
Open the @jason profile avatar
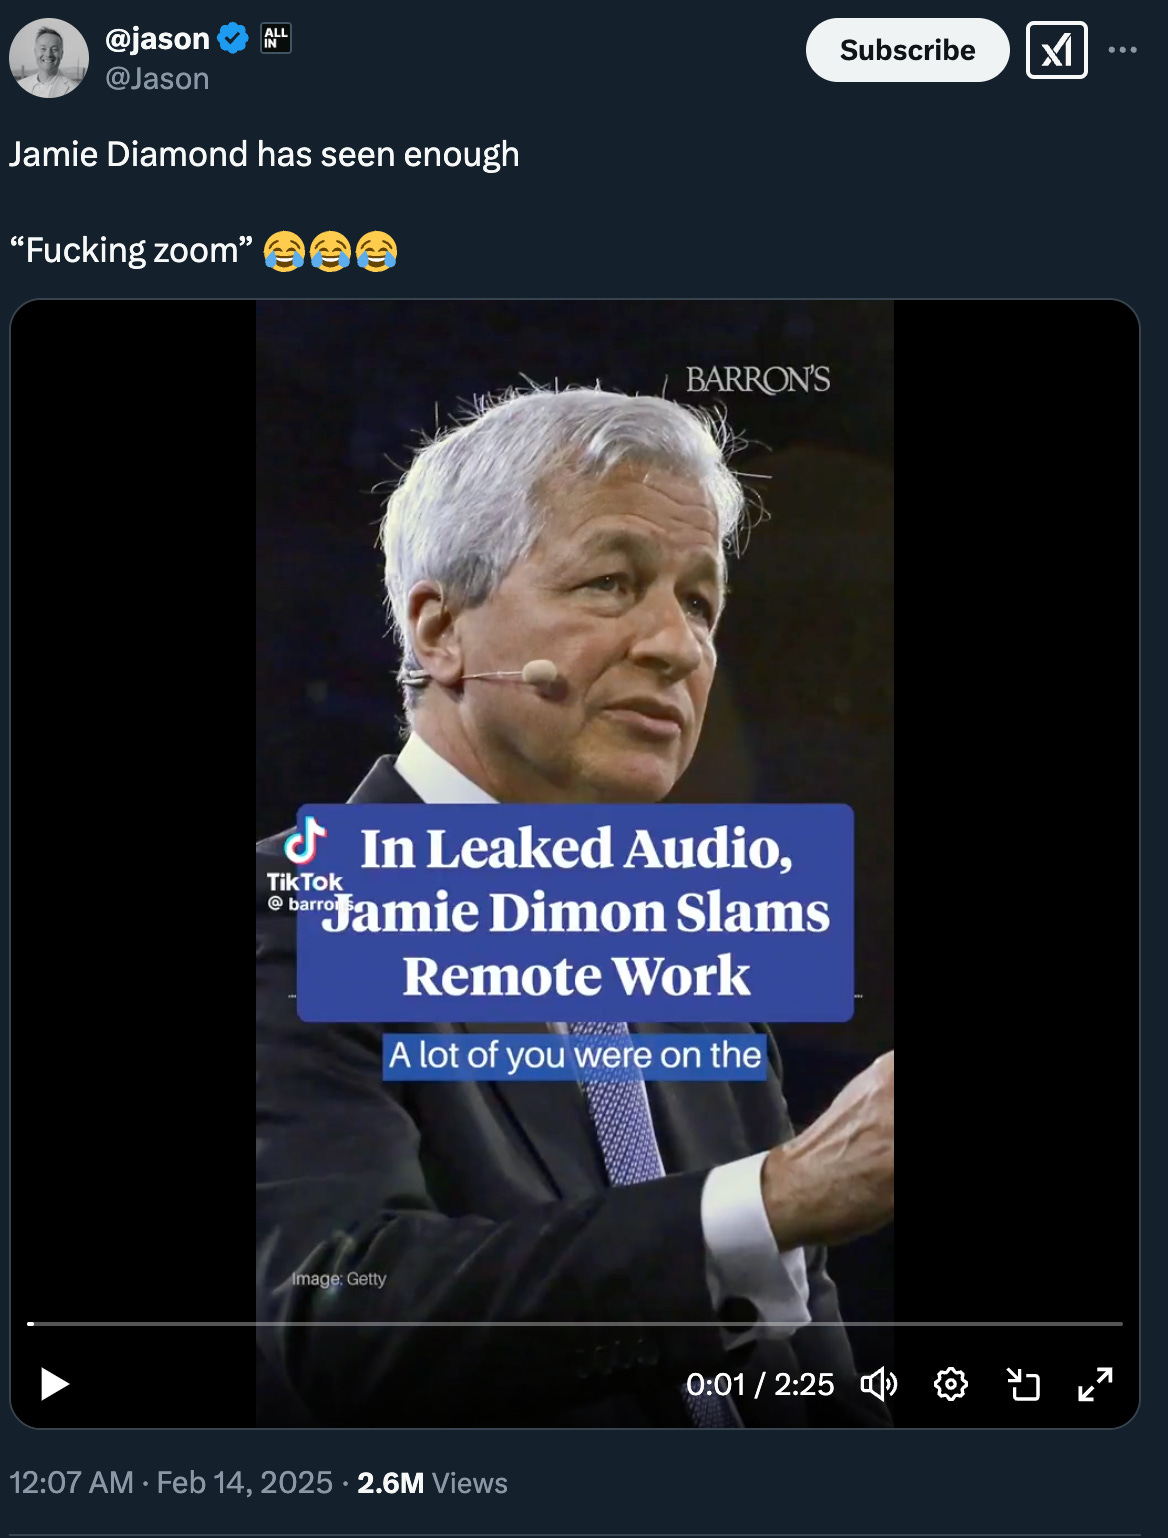coord(49,58)
